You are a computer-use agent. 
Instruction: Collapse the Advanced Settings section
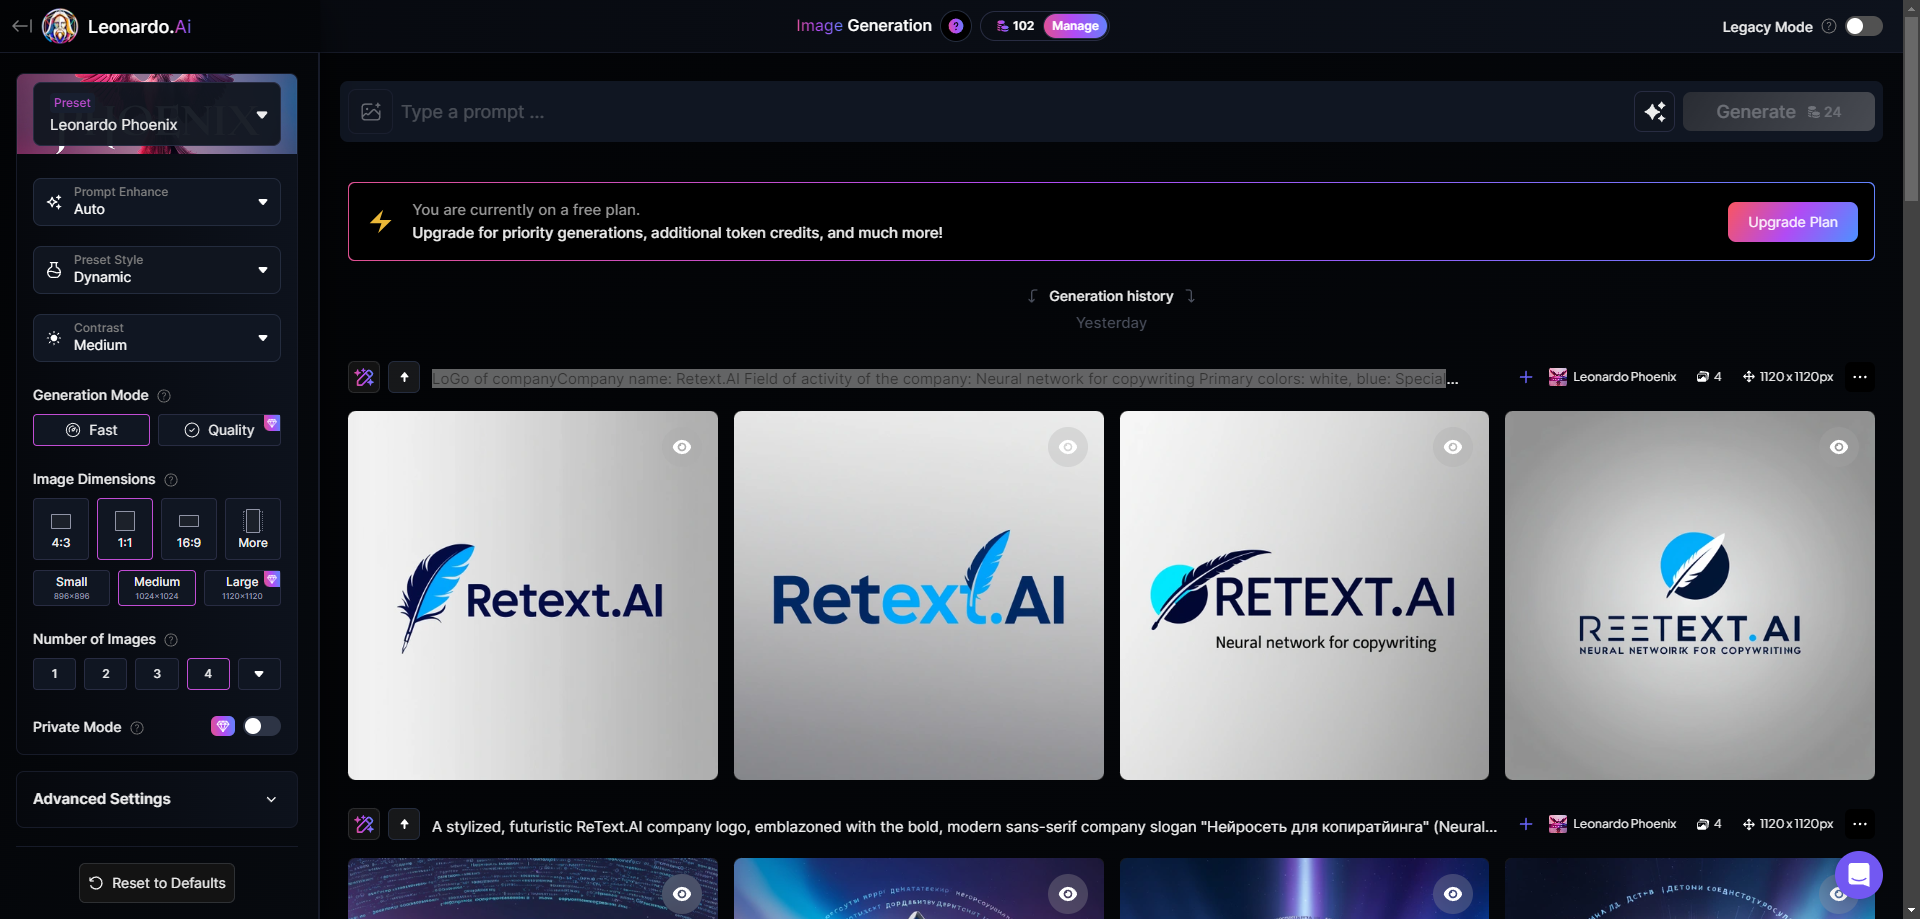point(271,799)
